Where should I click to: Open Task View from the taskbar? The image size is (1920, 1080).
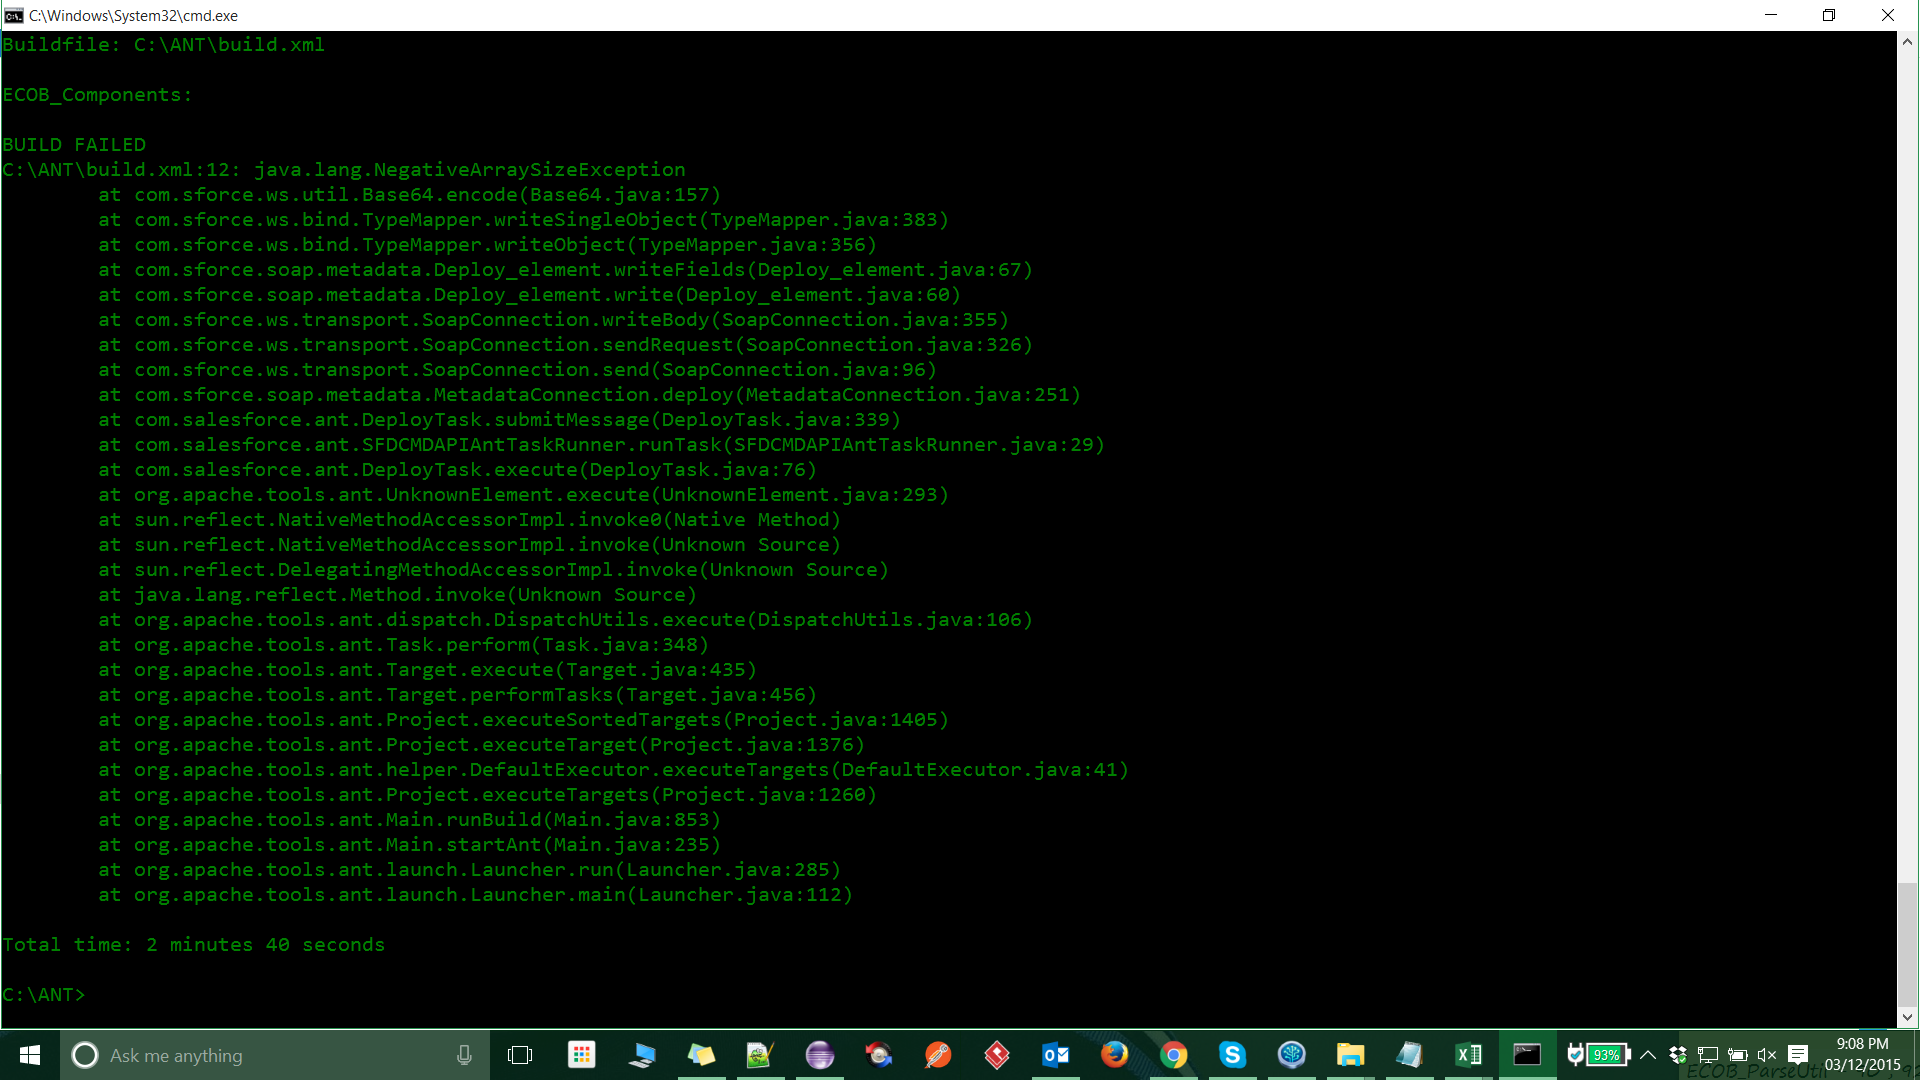pos(520,1055)
